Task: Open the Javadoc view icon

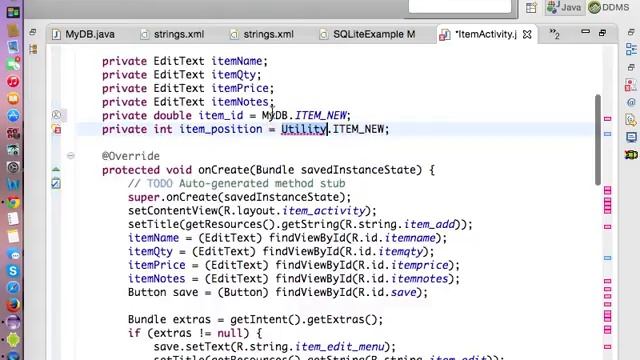Action: (631, 102)
